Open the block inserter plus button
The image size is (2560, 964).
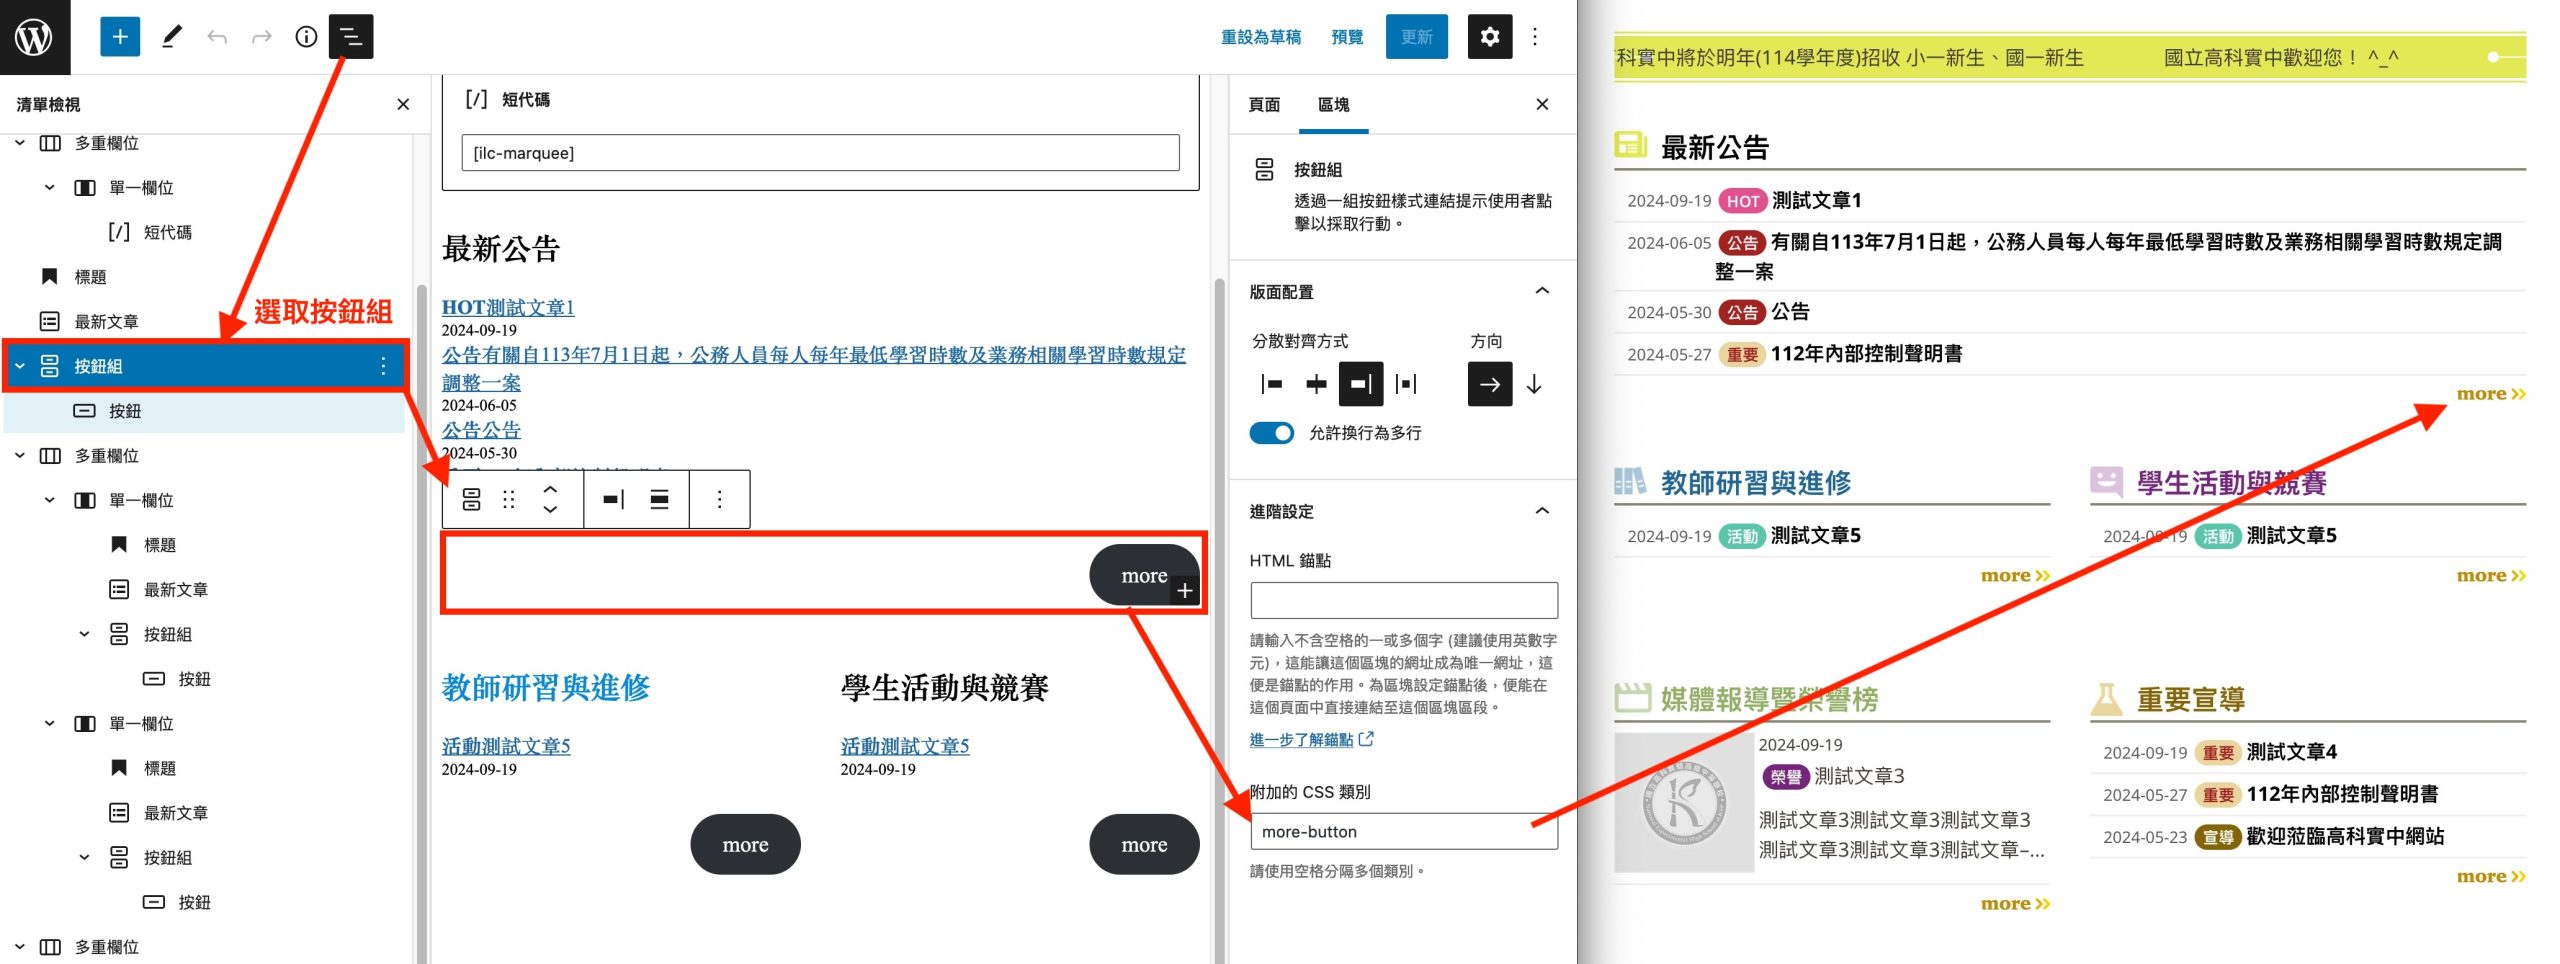pyautogui.click(x=120, y=37)
